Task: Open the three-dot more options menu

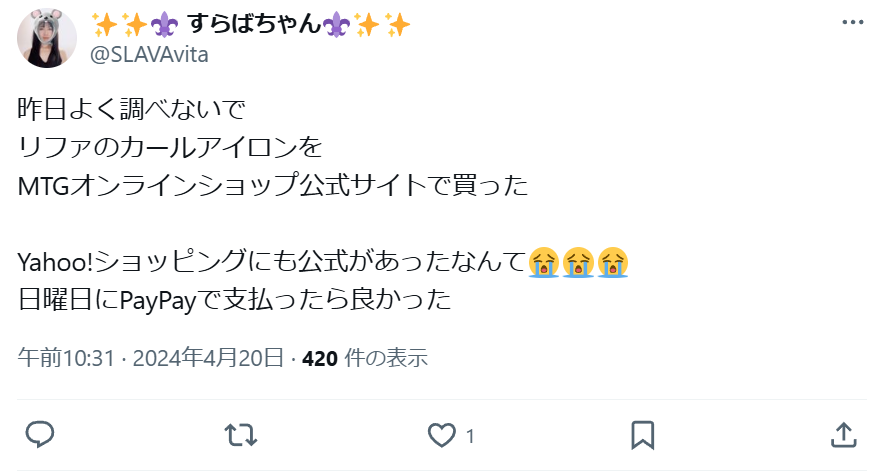Action: [x=853, y=23]
